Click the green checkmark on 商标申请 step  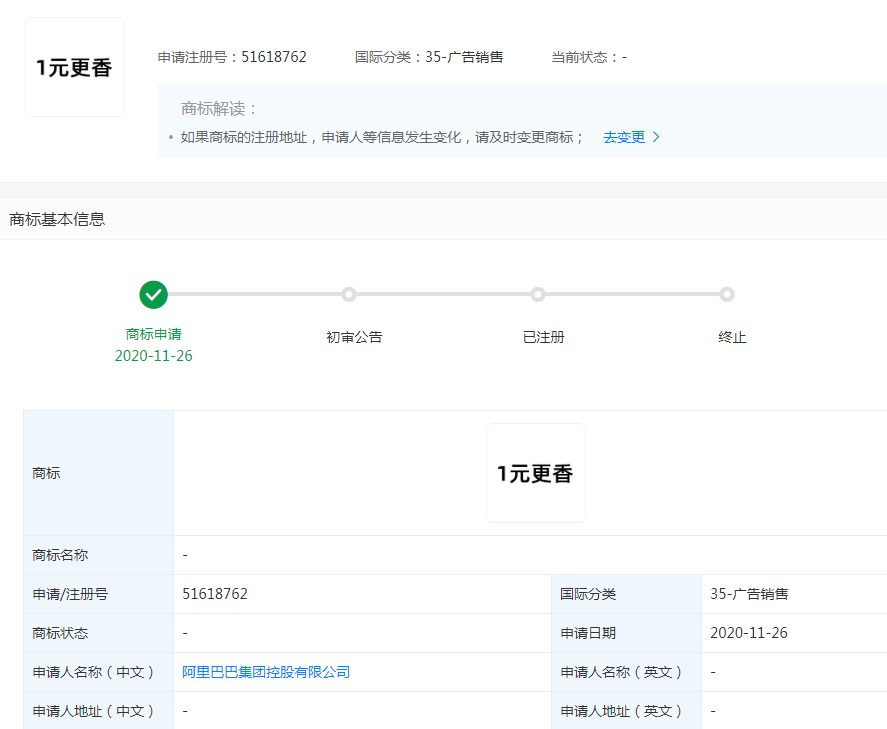[x=153, y=295]
